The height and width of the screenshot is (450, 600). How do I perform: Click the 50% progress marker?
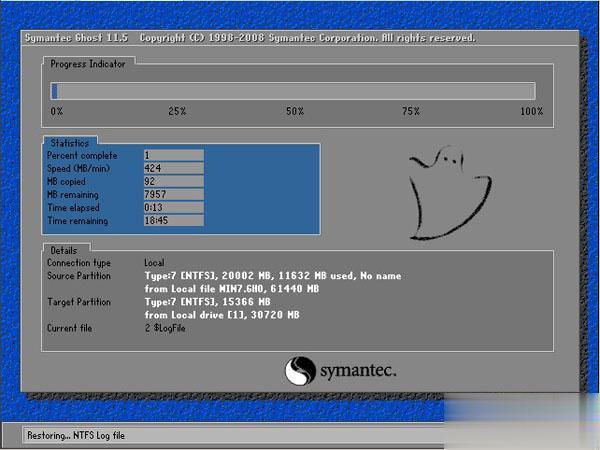[295, 111]
